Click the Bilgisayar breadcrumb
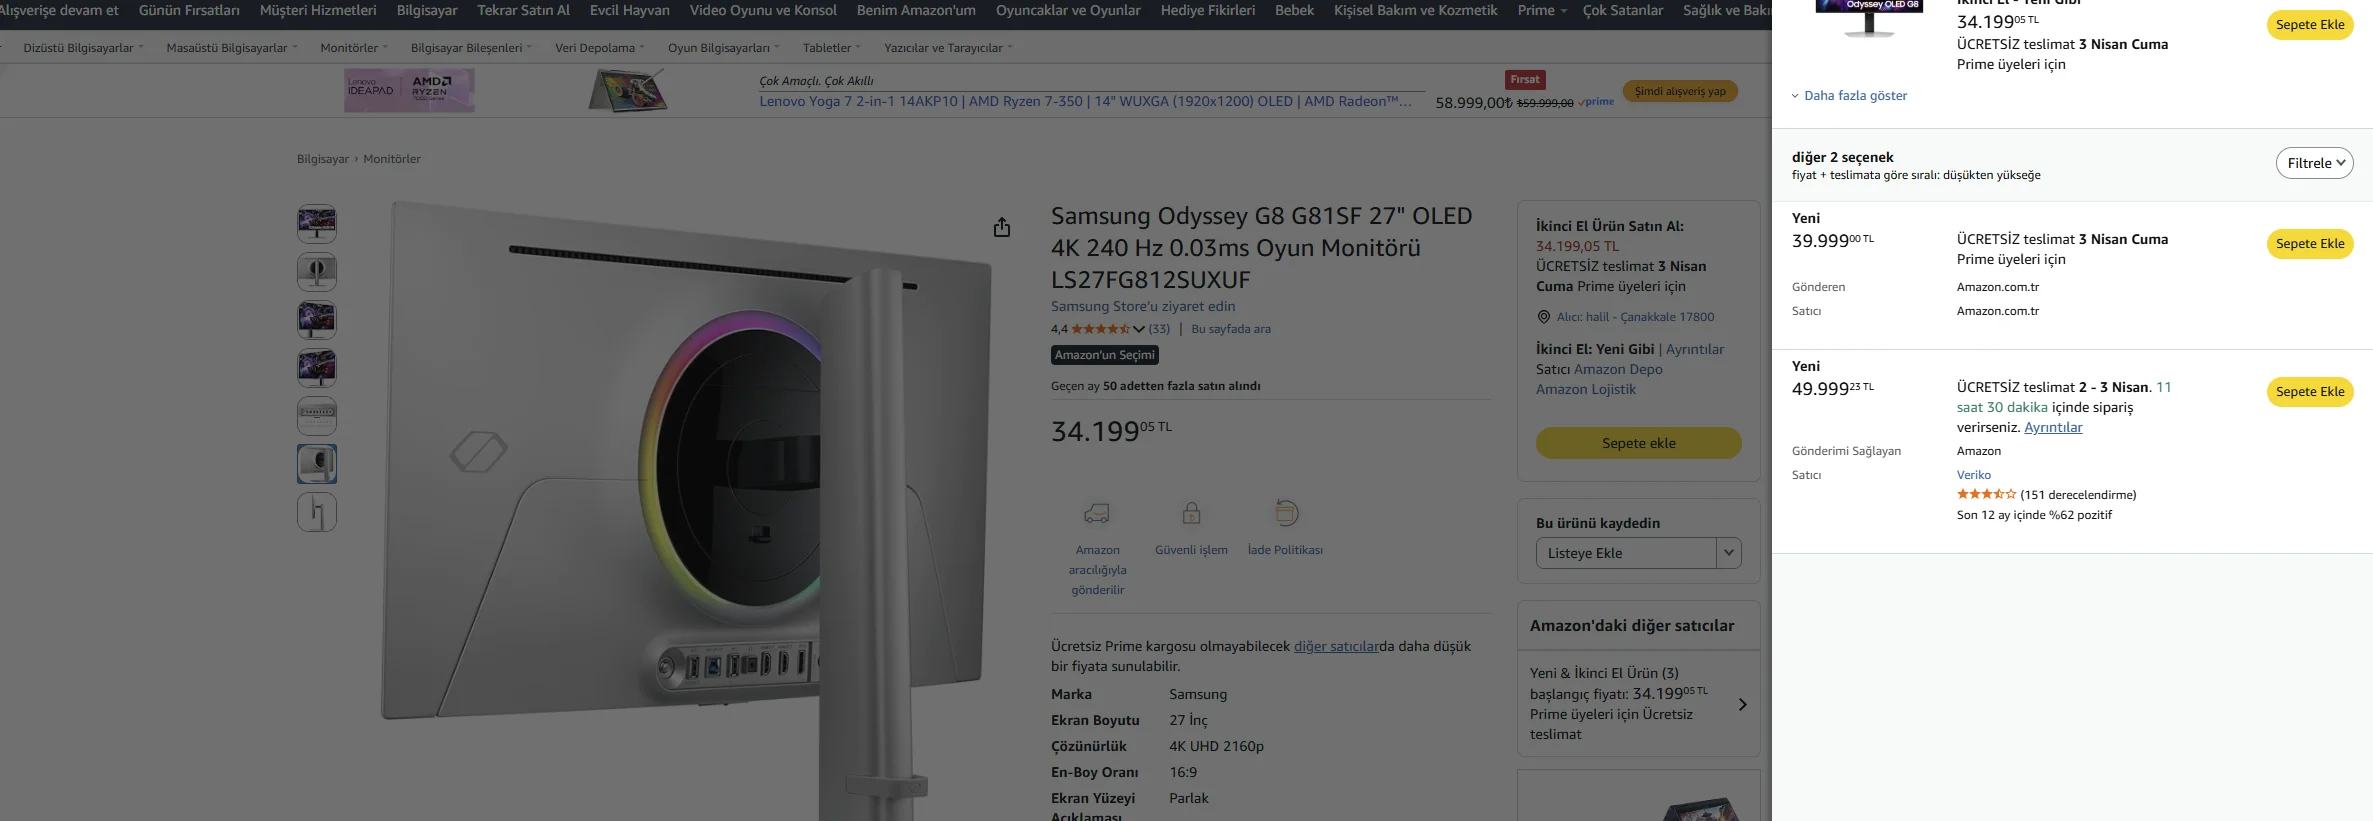Image resolution: width=2373 pixels, height=821 pixels. tap(323, 159)
